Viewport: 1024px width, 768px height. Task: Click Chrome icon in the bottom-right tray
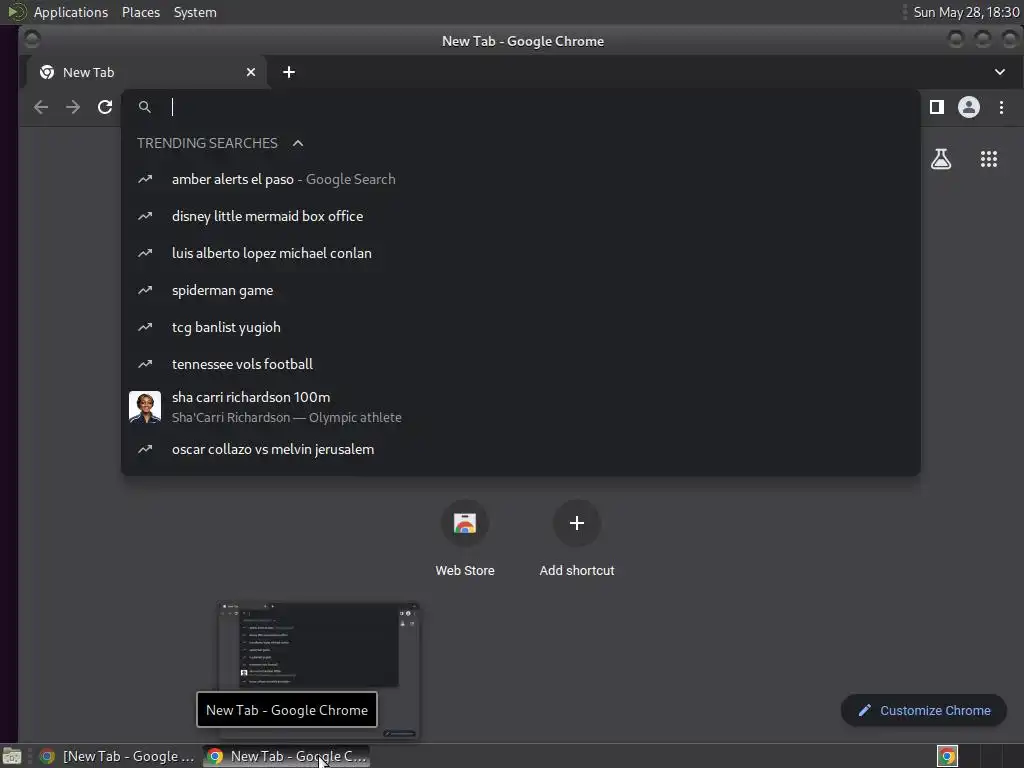(947, 756)
